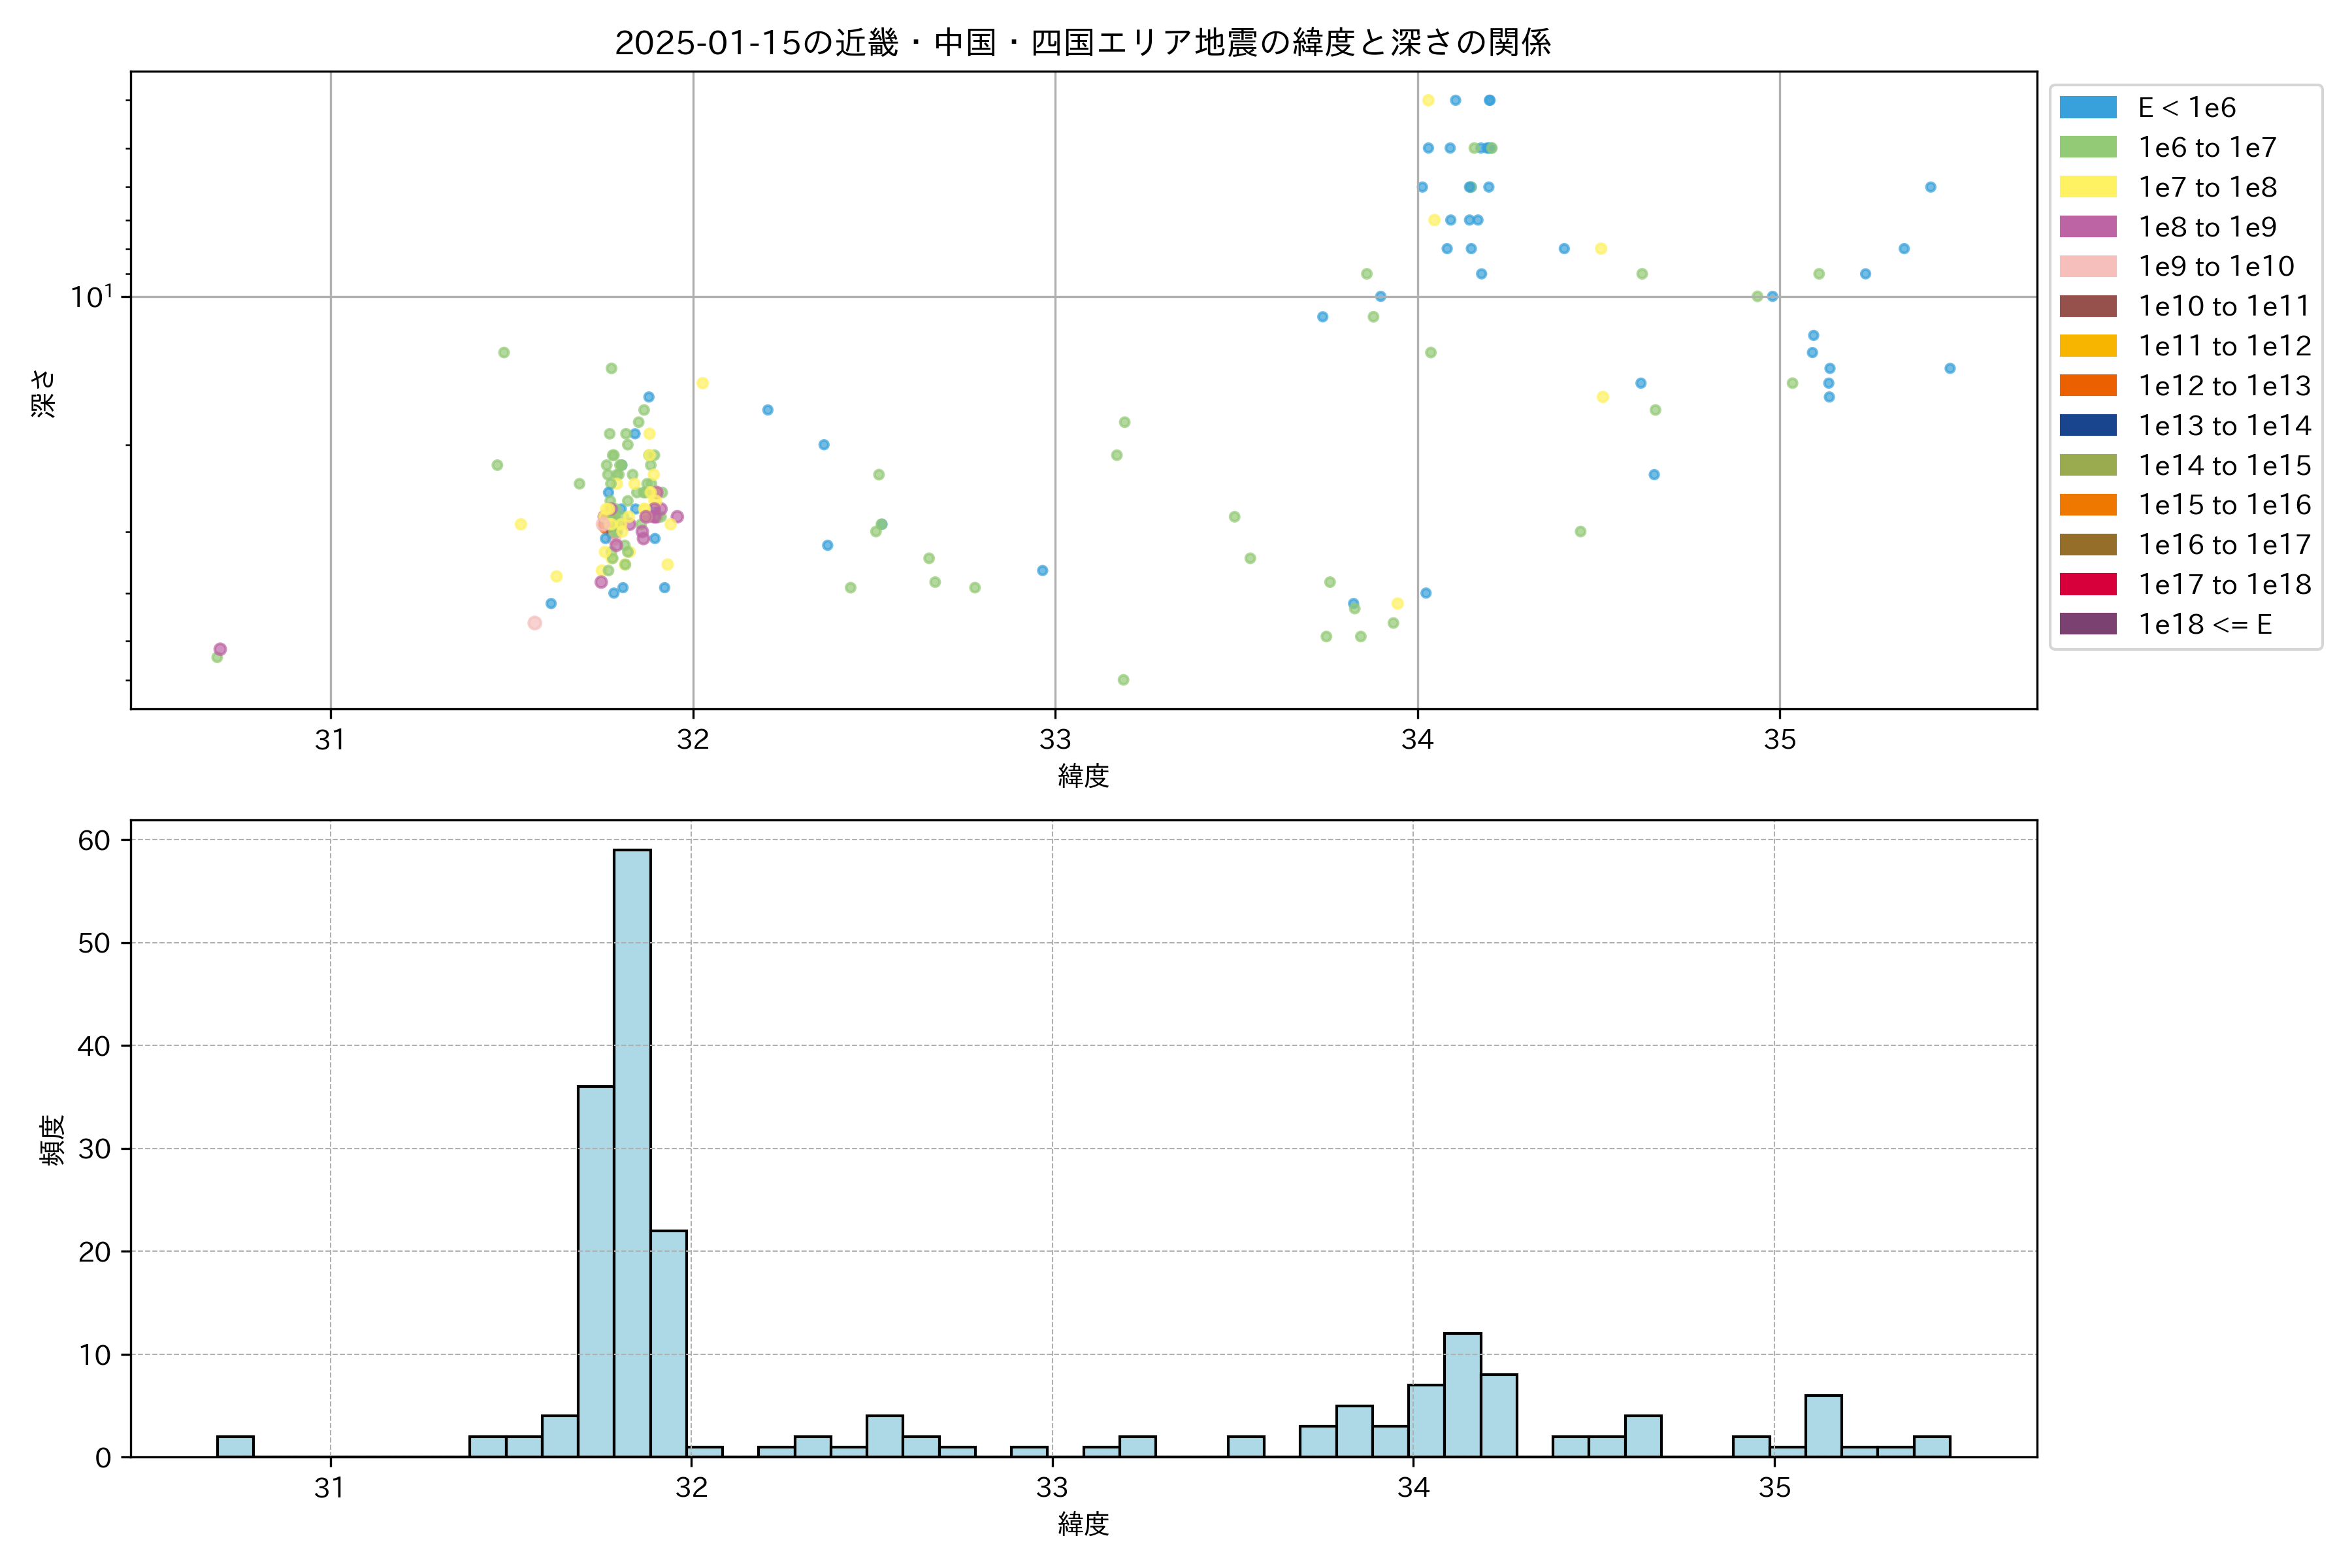Click the 1e15 to 1e16 legend label
The height and width of the screenshot is (1568, 2352).
click(x=2224, y=505)
